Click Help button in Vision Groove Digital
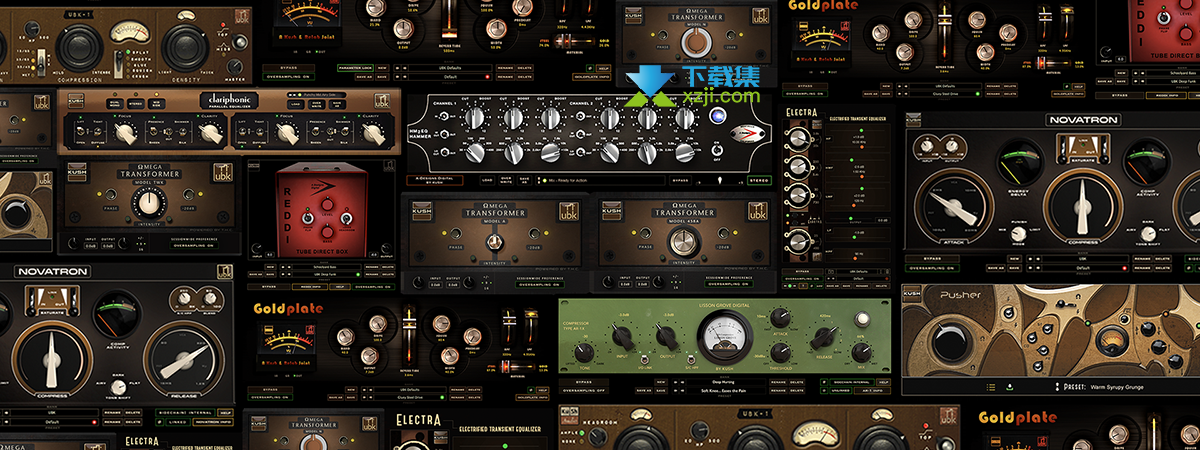This screenshot has width=1200, height=450. [x=883, y=382]
